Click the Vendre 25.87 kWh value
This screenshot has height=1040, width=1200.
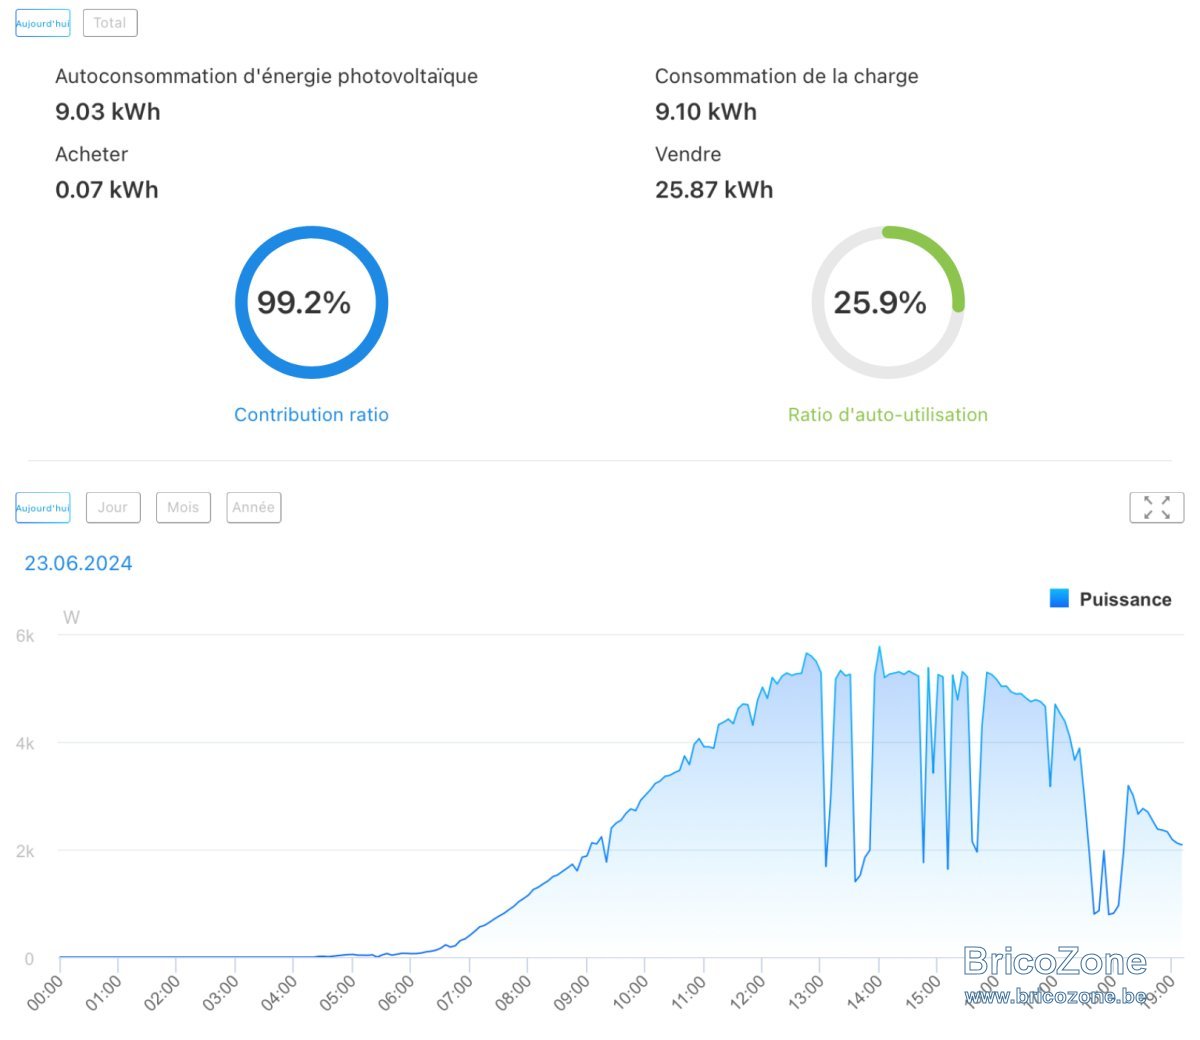714,190
